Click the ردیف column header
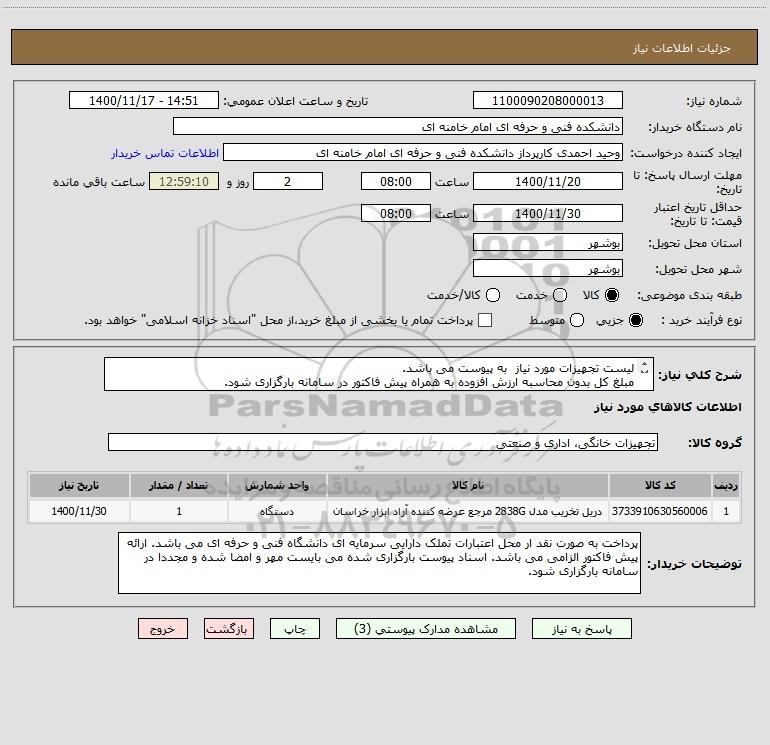The image size is (770, 745). coord(726,485)
